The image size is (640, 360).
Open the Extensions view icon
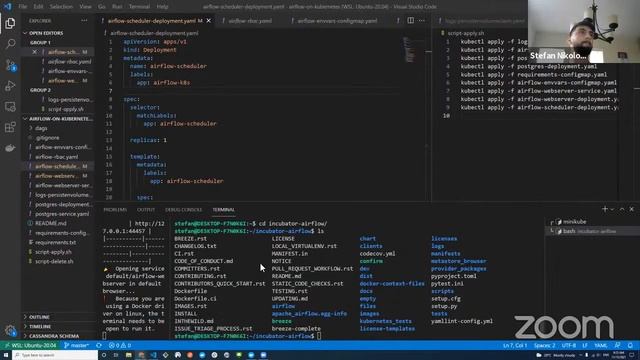[x=10, y=127]
